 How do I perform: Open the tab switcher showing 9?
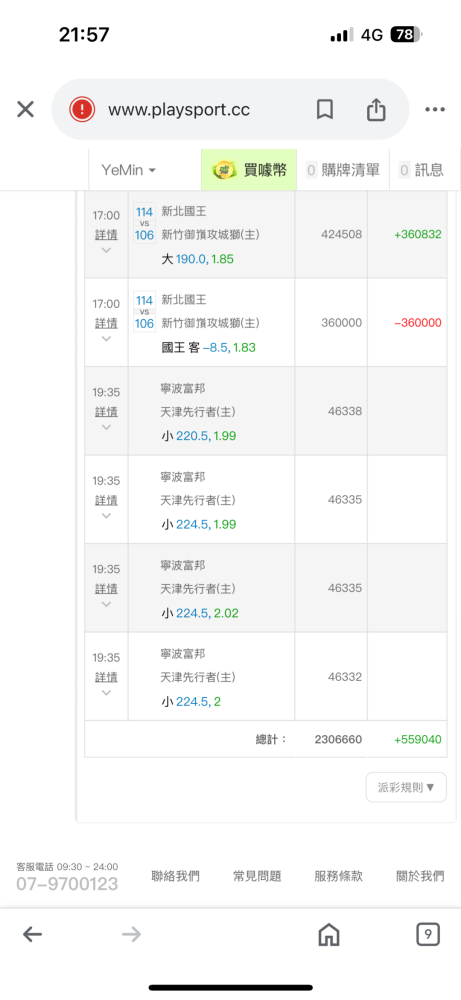click(428, 935)
